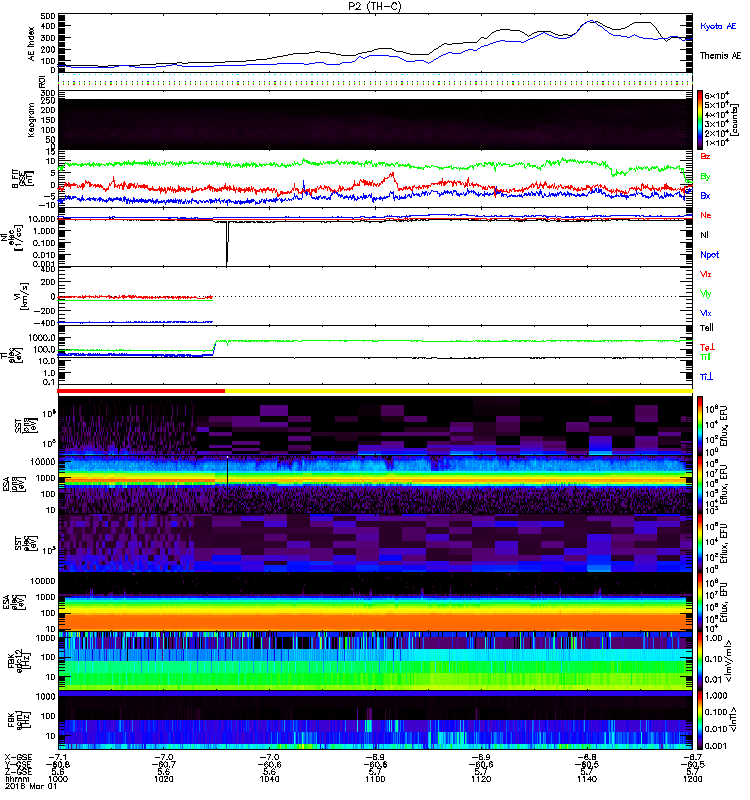Click the 1000 time tick label

(x=58, y=779)
